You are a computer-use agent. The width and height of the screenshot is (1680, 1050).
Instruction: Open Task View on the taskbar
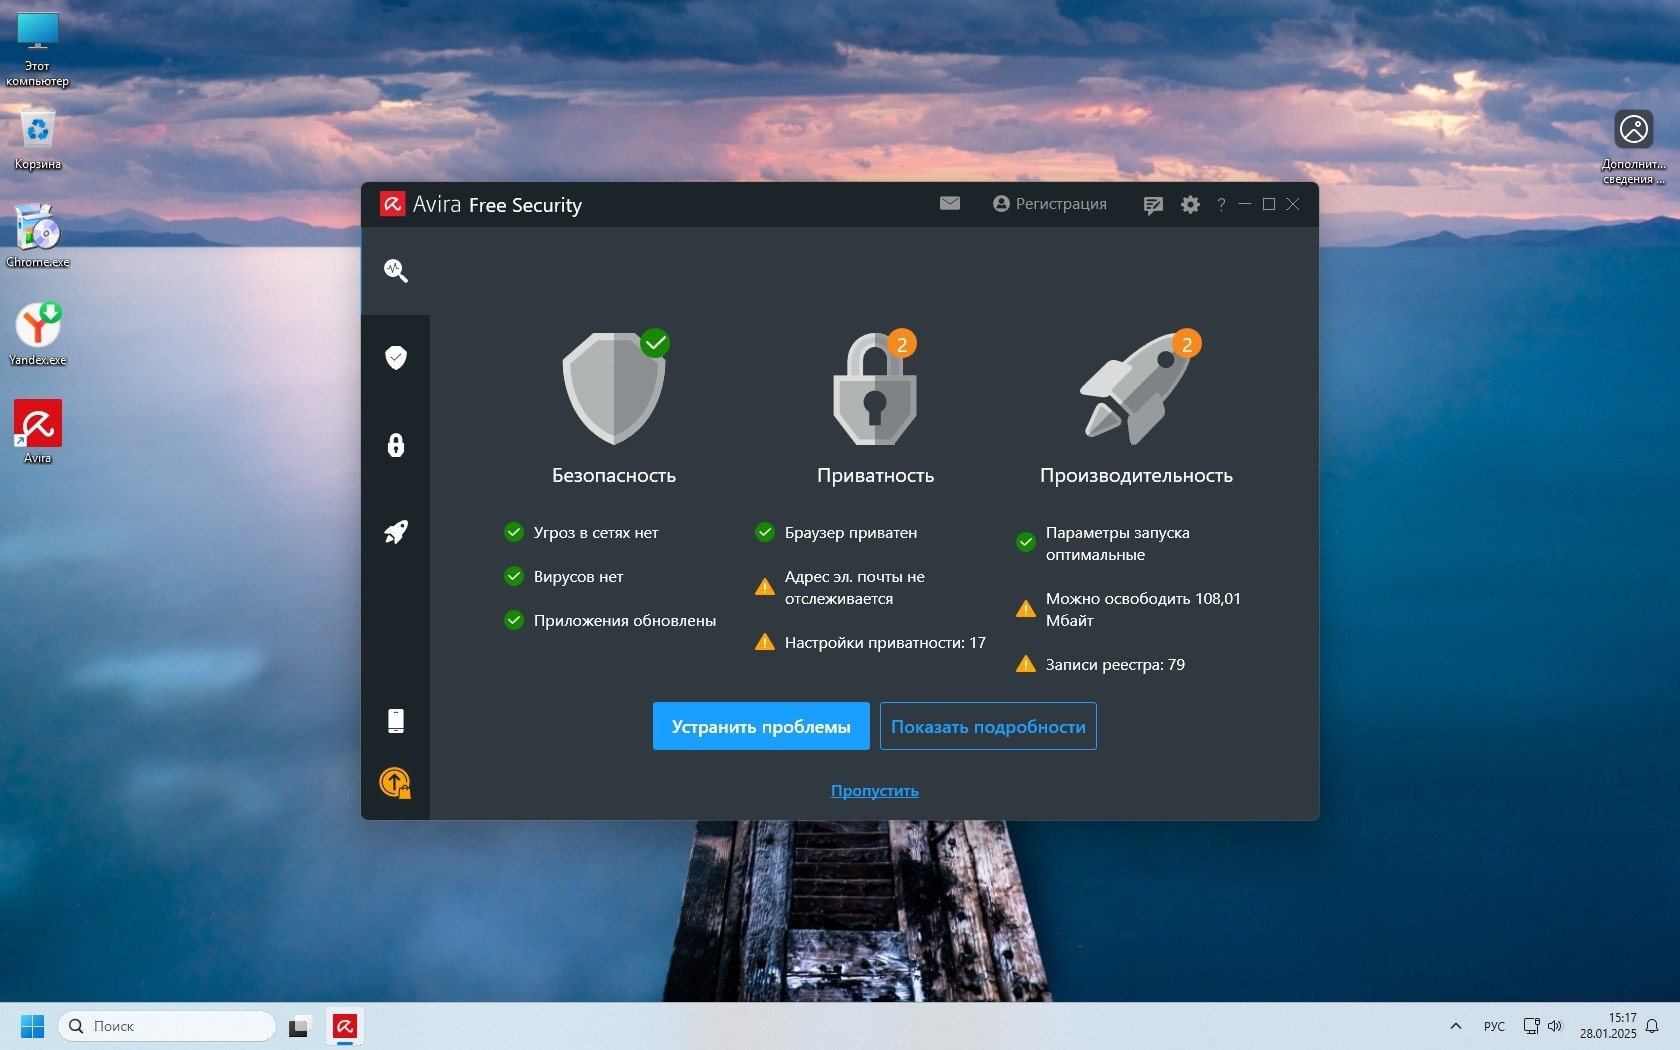click(x=299, y=1026)
